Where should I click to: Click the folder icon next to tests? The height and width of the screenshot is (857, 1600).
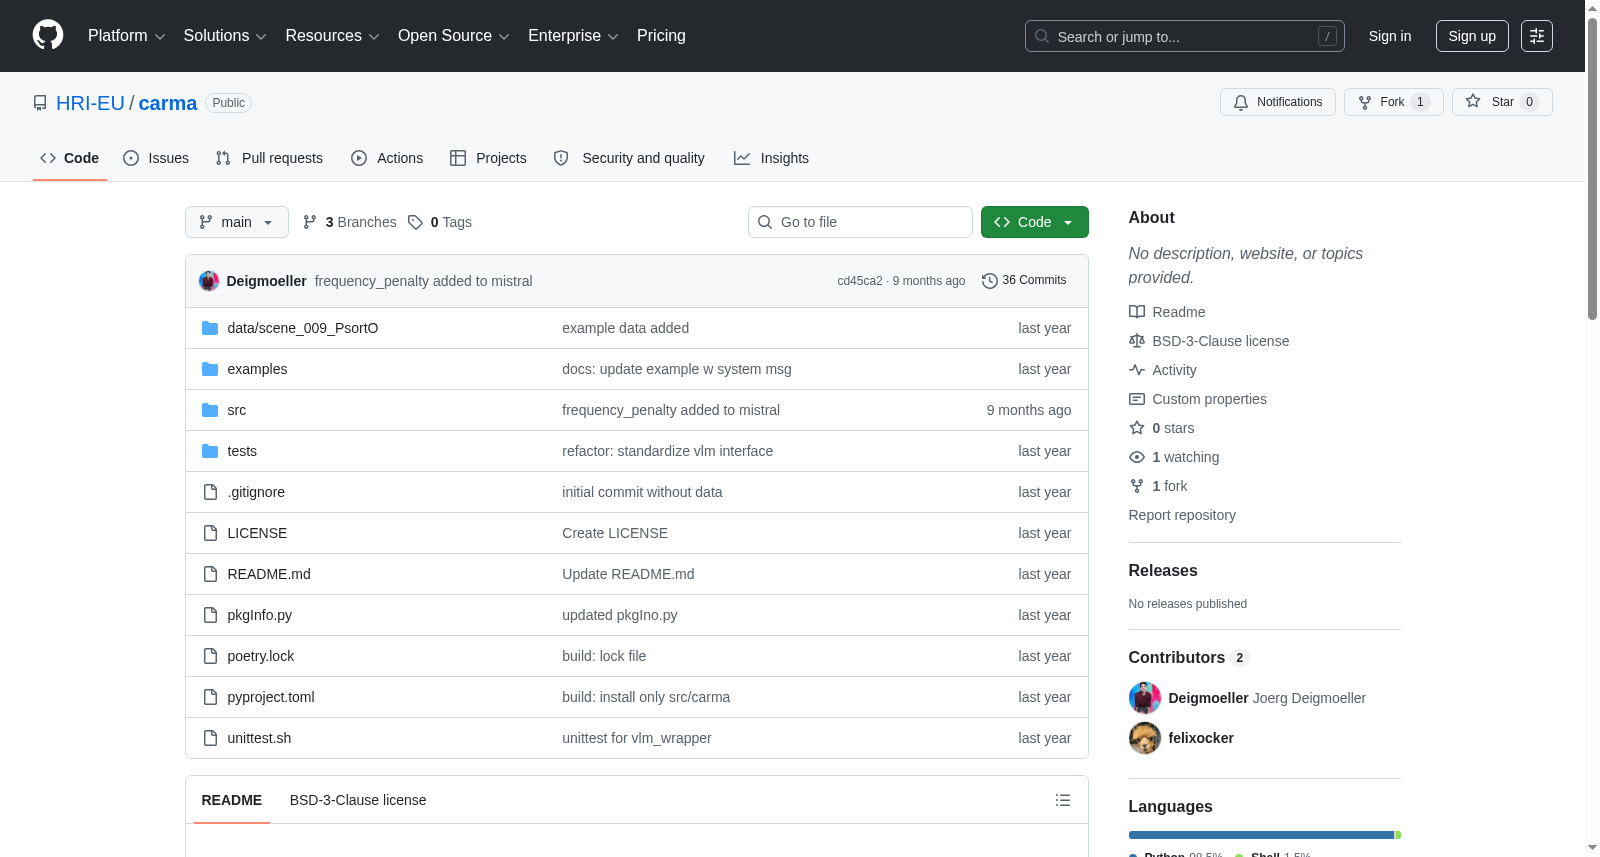tap(210, 451)
